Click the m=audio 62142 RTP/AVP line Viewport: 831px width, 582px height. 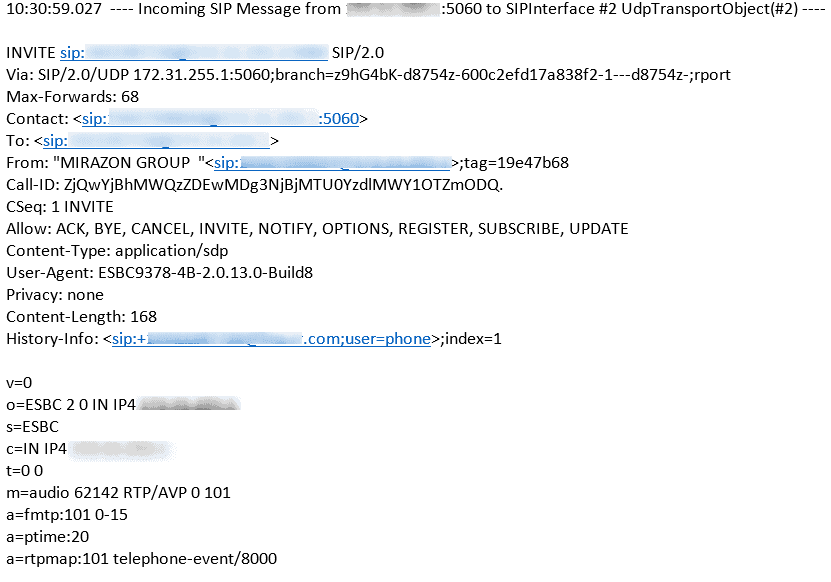click(x=118, y=493)
